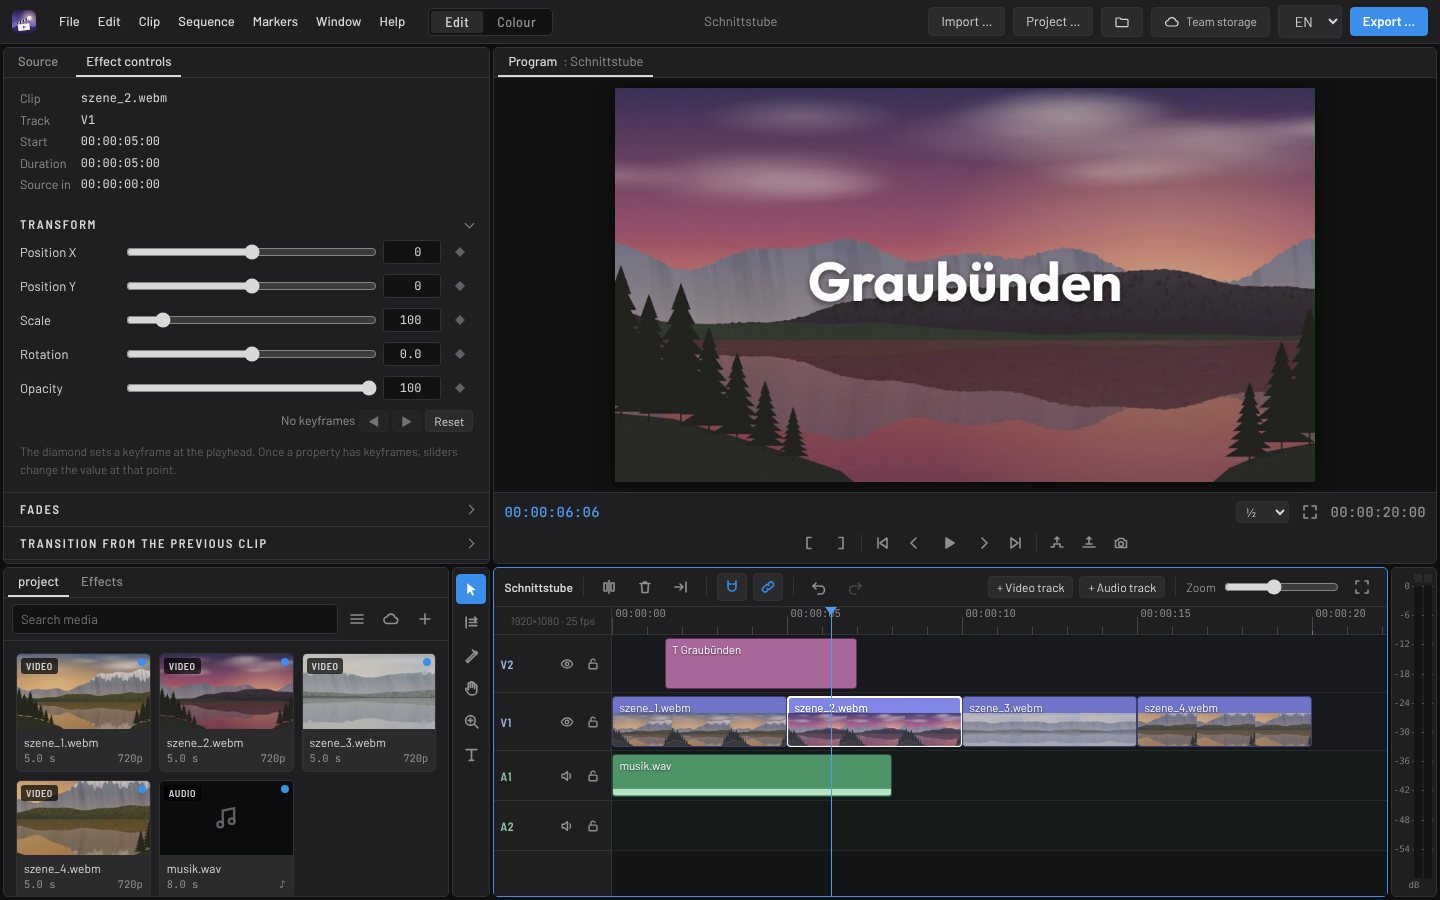Image resolution: width=1440 pixels, height=900 pixels.
Task: Jump to sequence start
Action: click(x=882, y=543)
